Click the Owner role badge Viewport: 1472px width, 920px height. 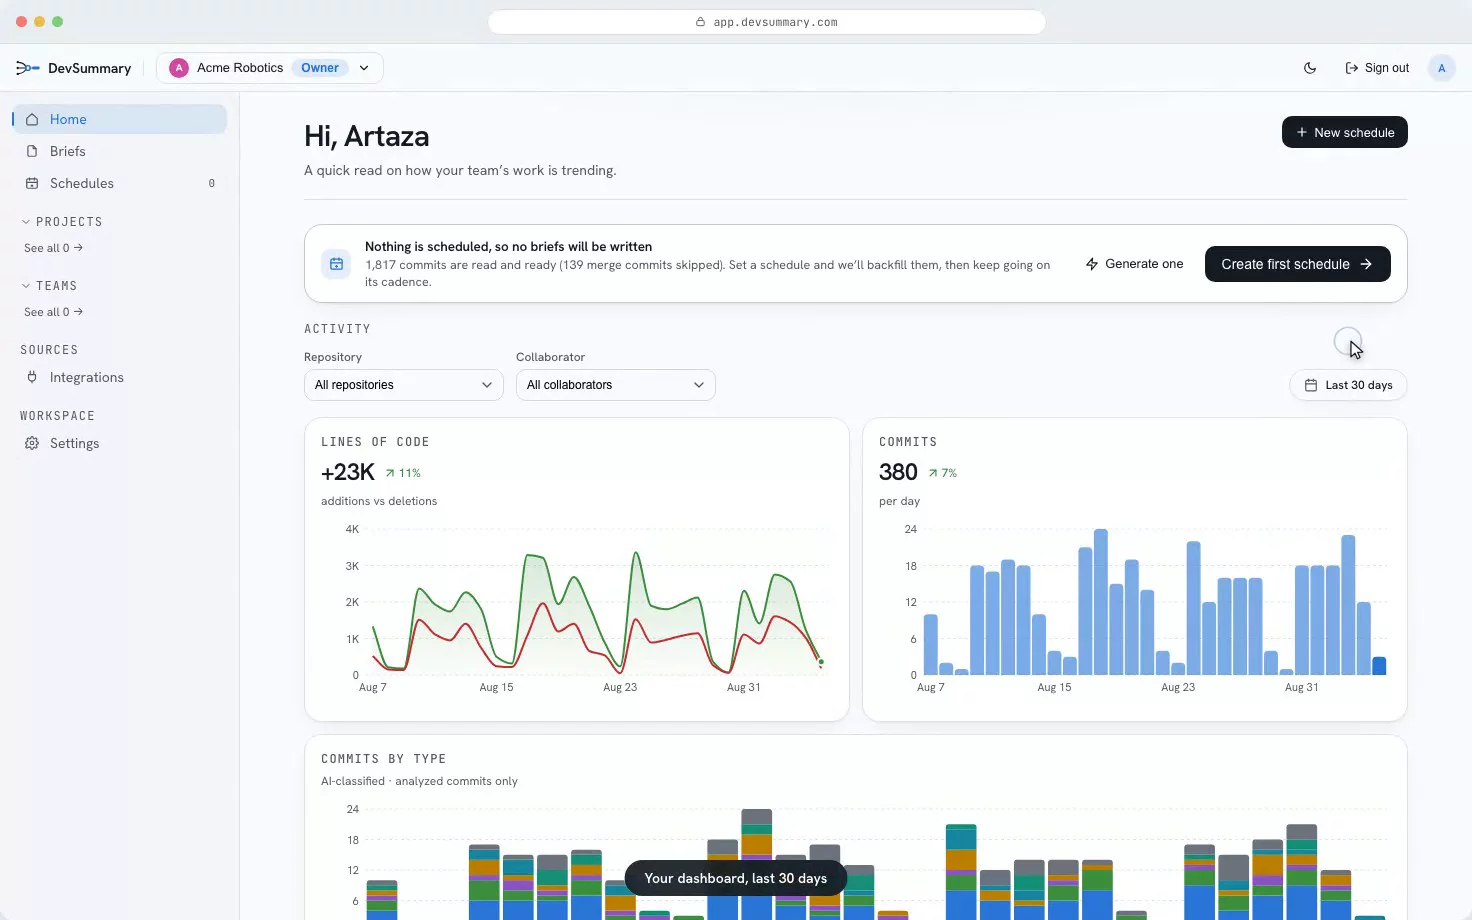coord(320,68)
